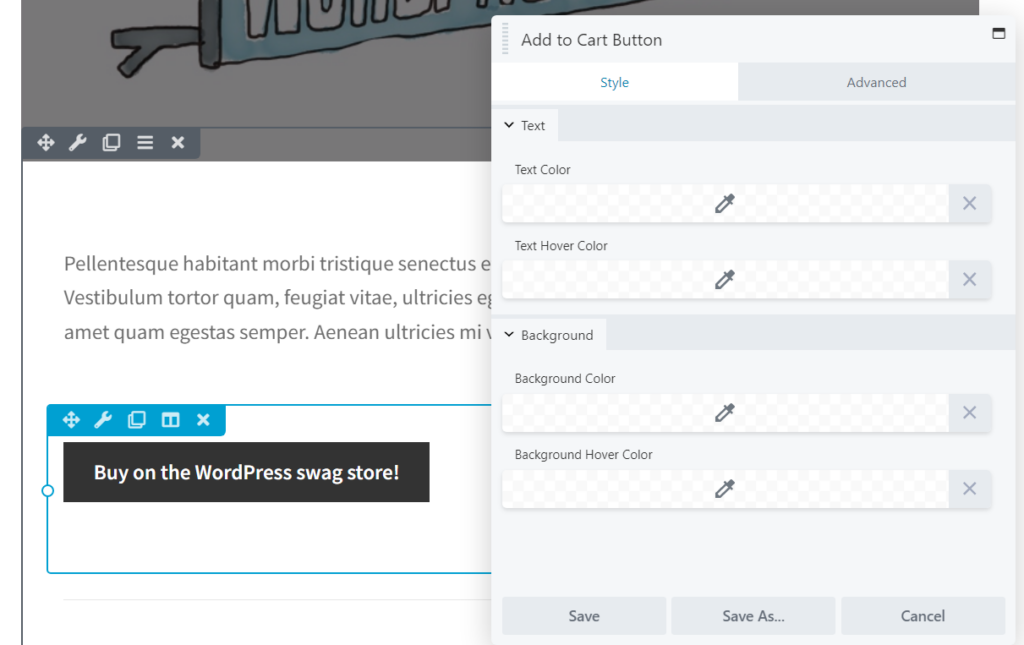Open the row actions hamburger menu
Screen dimensions: 1024x645
point(144,143)
